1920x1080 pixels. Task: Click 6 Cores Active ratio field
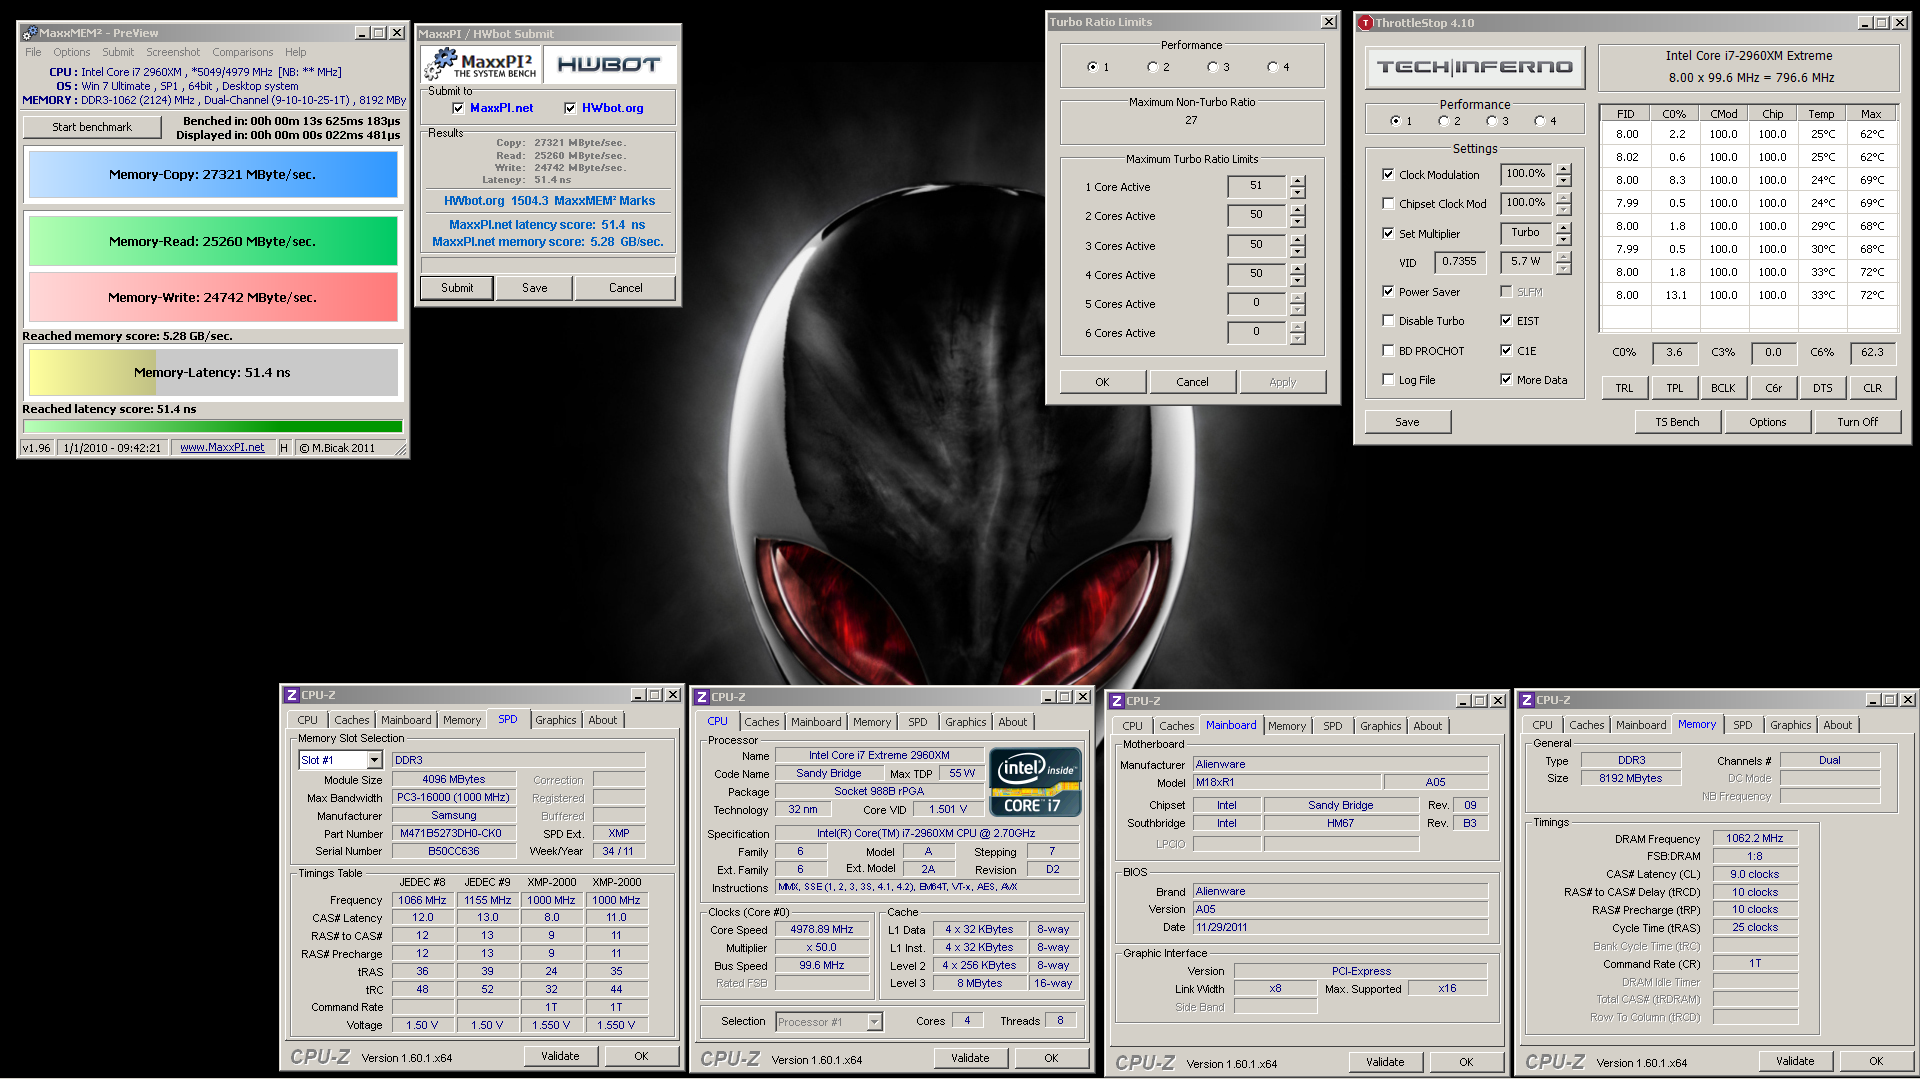click(1257, 332)
